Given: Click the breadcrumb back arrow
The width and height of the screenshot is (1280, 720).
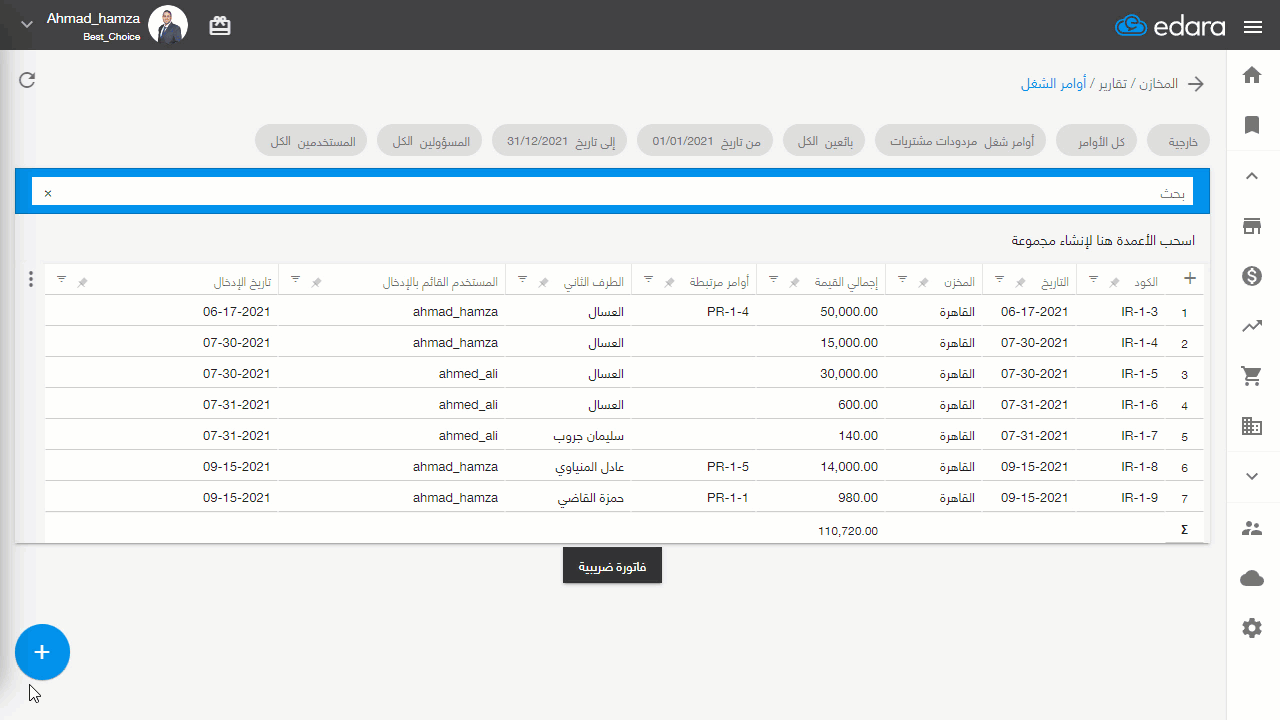Looking at the screenshot, I should tap(1196, 84).
